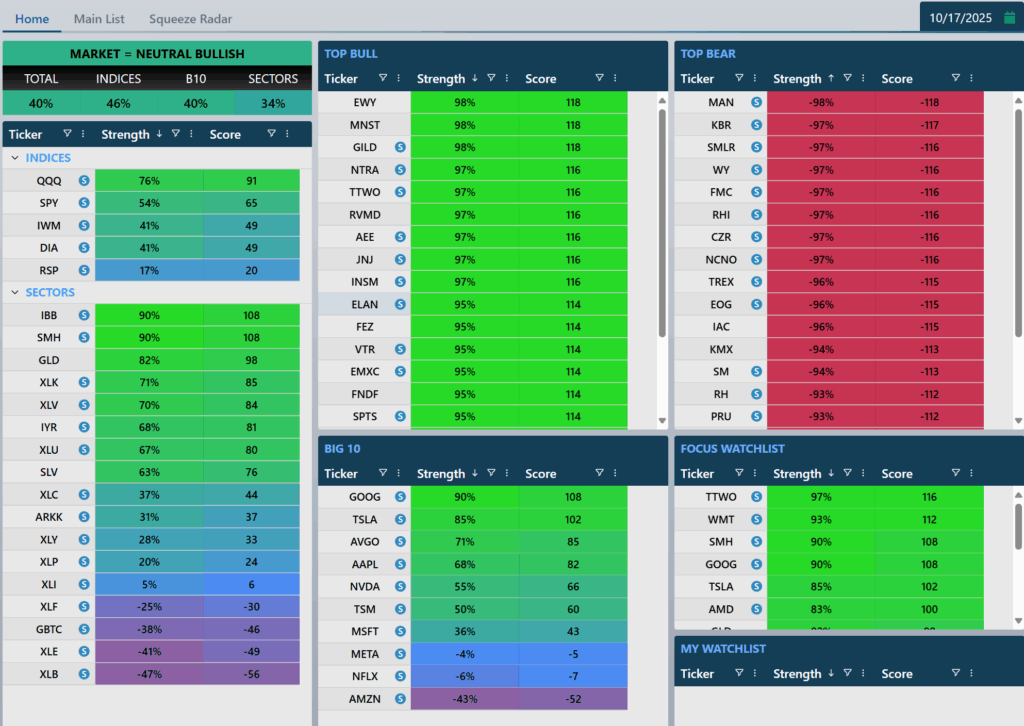Switch to the Main List tab
1024x726 pixels.
pos(99,19)
